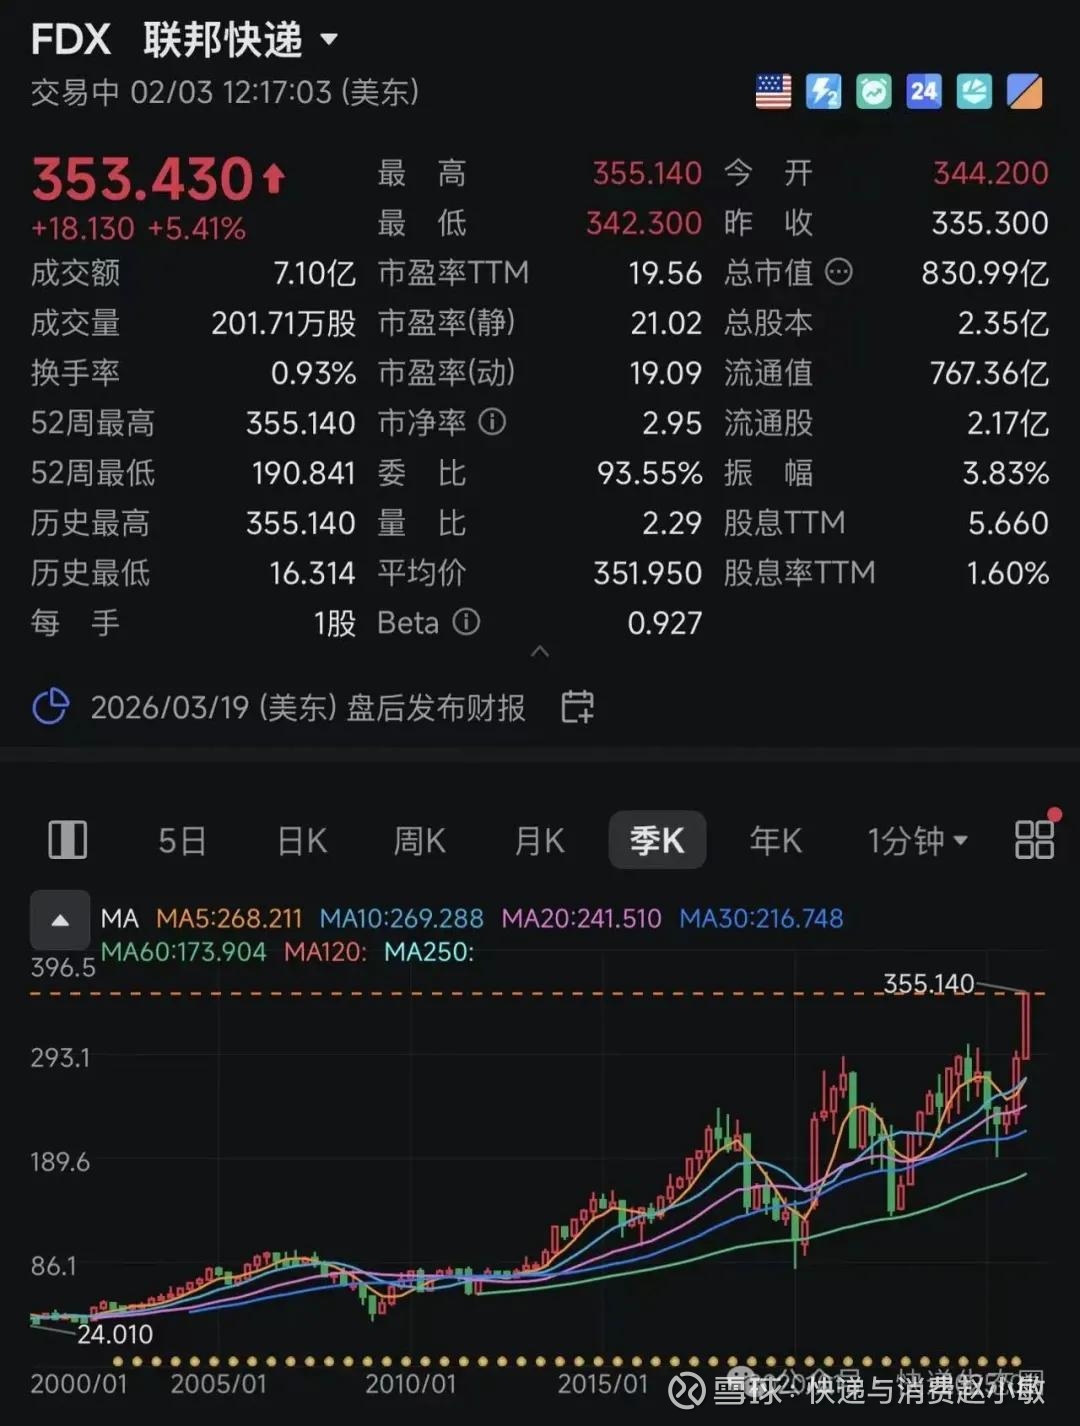Select the 季K chart tab
The height and width of the screenshot is (1426, 1080).
[657, 841]
